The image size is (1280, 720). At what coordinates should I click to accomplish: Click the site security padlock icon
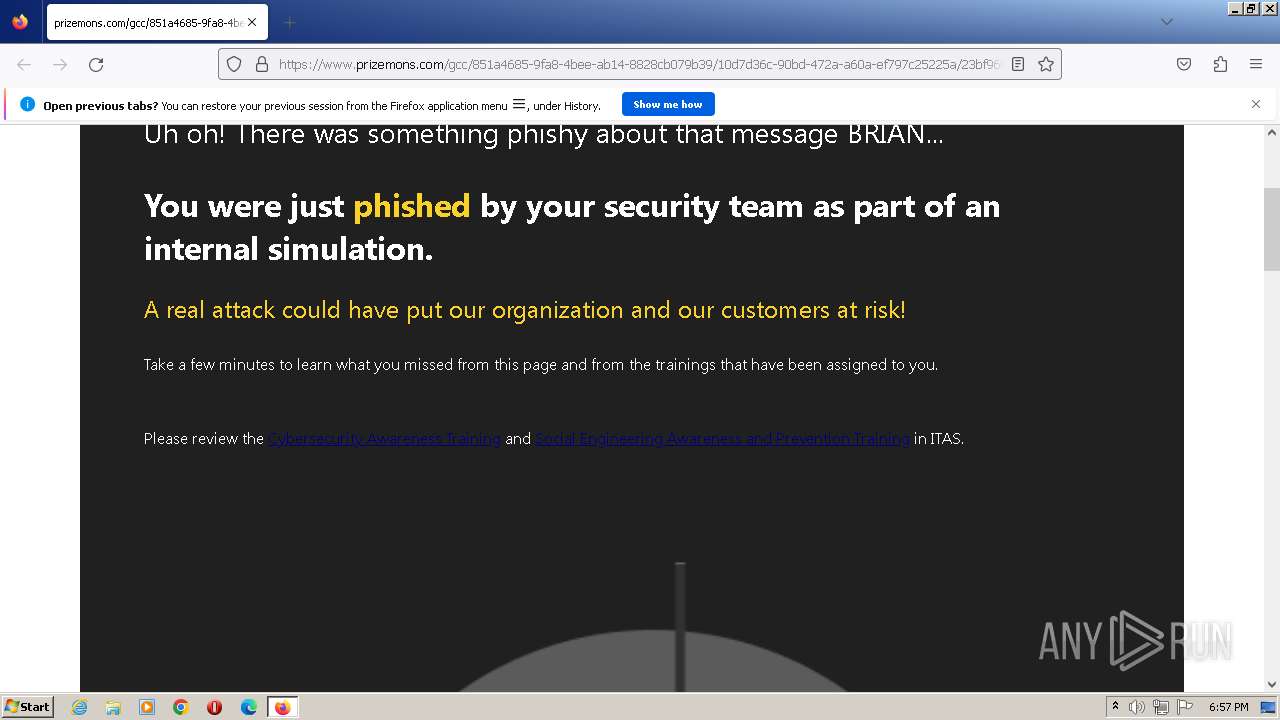[262, 64]
